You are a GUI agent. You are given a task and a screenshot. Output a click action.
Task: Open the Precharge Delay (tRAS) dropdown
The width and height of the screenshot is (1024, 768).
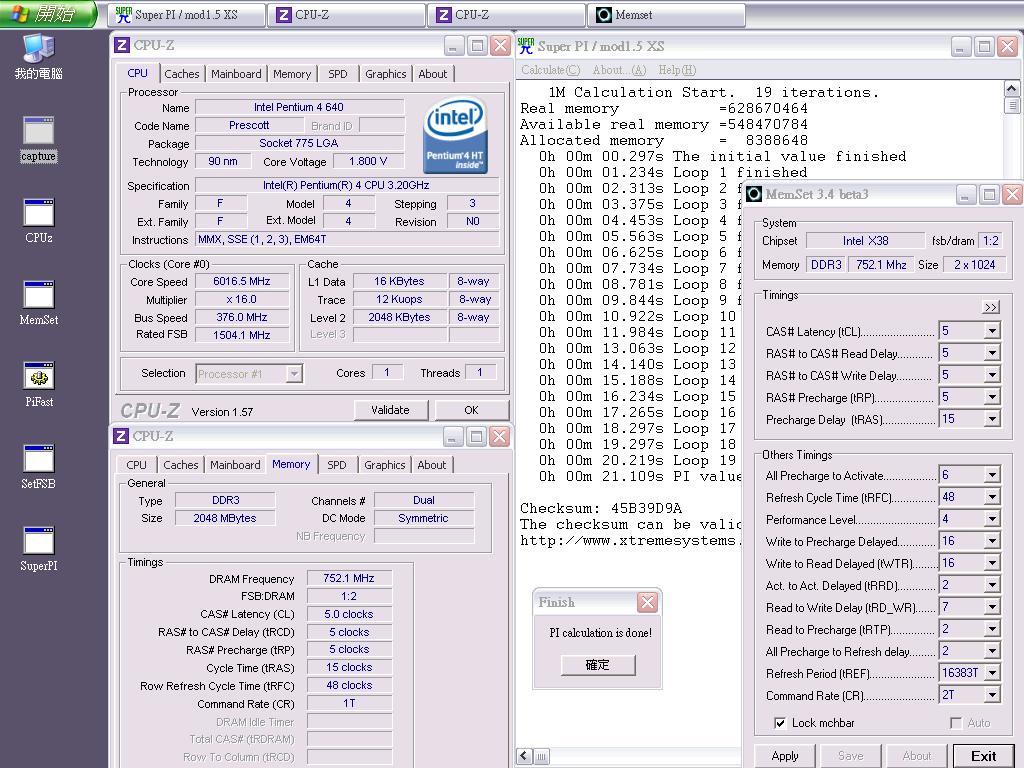pos(992,419)
